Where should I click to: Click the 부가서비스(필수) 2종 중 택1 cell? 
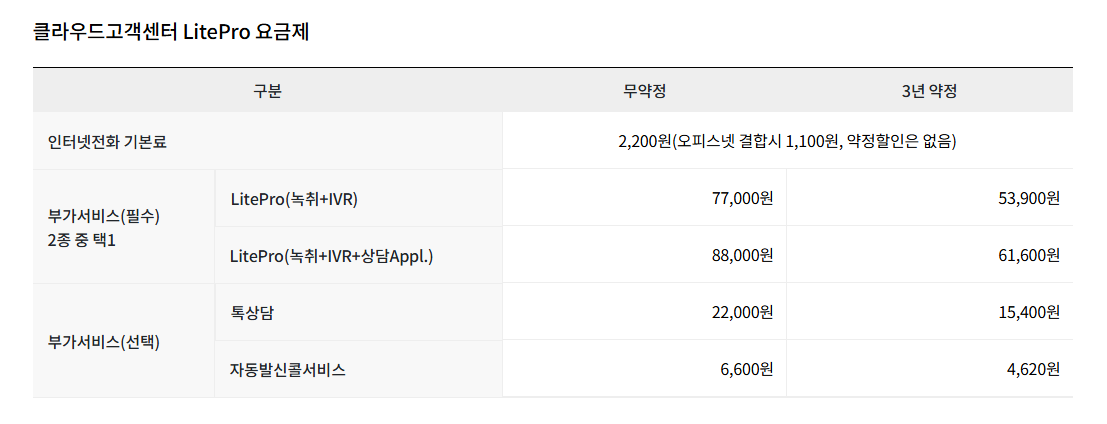103,228
